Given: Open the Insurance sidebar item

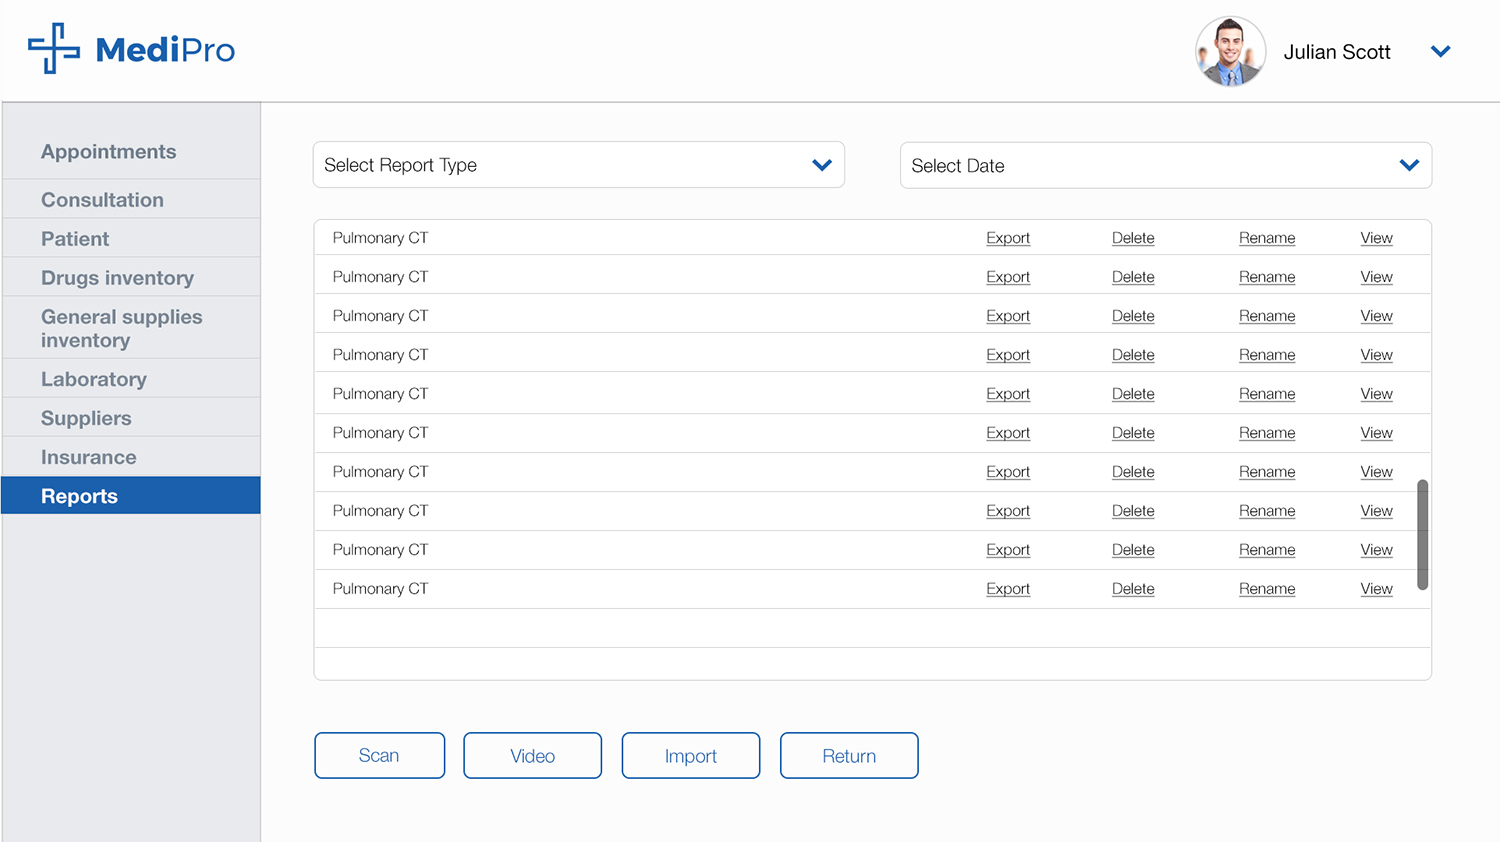Looking at the screenshot, I should (89, 457).
